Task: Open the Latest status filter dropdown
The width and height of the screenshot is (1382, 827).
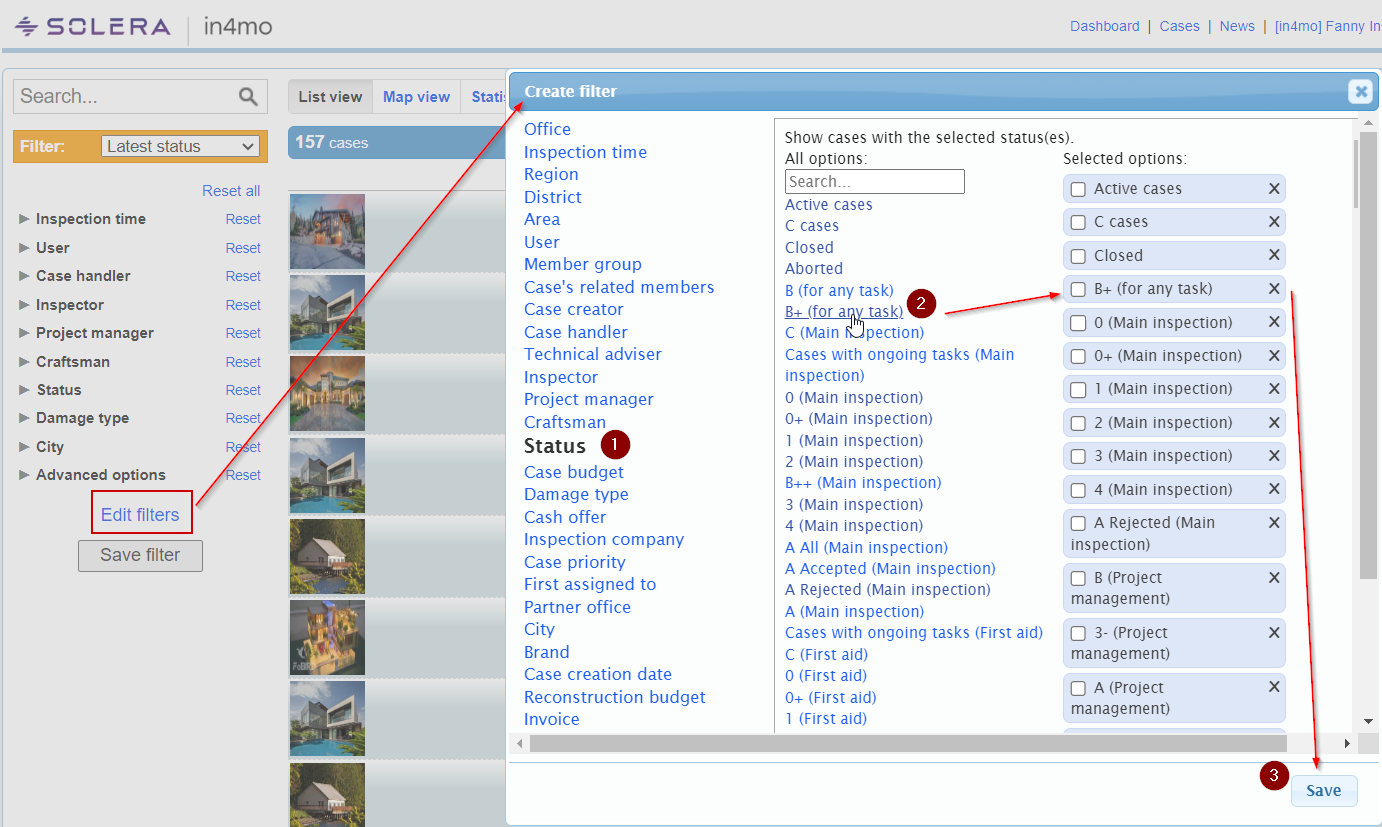Action: (x=180, y=146)
